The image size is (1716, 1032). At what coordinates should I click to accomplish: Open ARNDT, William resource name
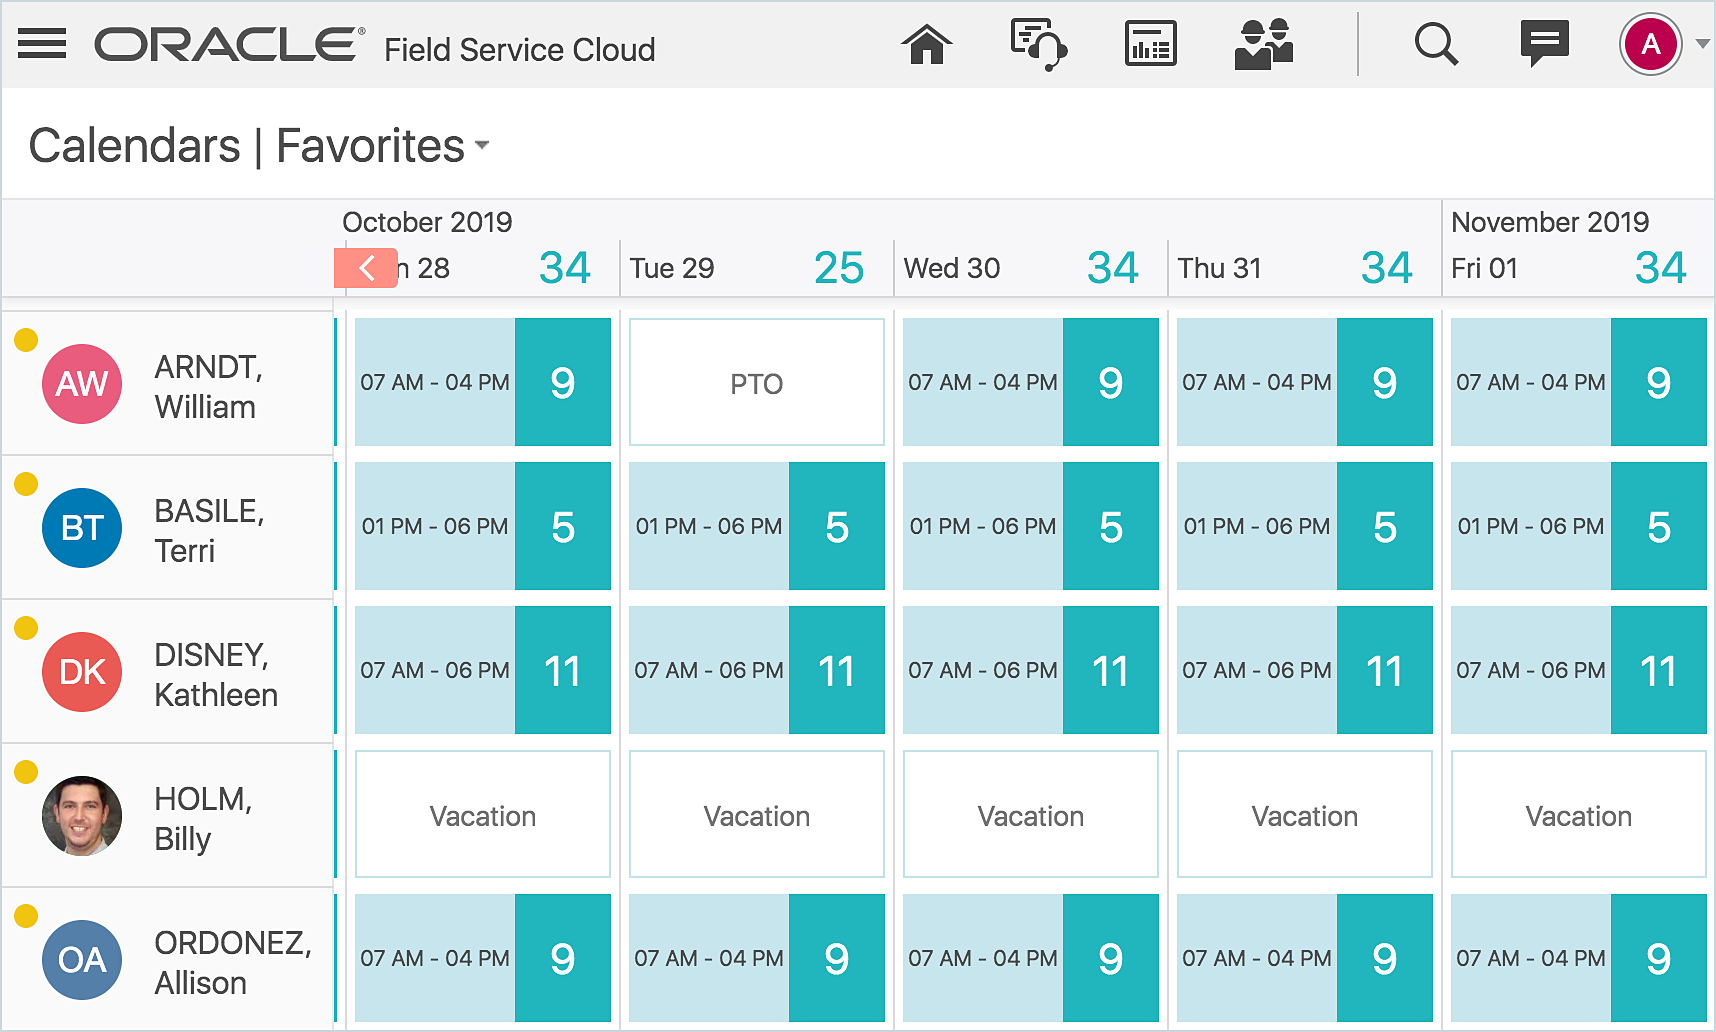[x=208, y=387]
